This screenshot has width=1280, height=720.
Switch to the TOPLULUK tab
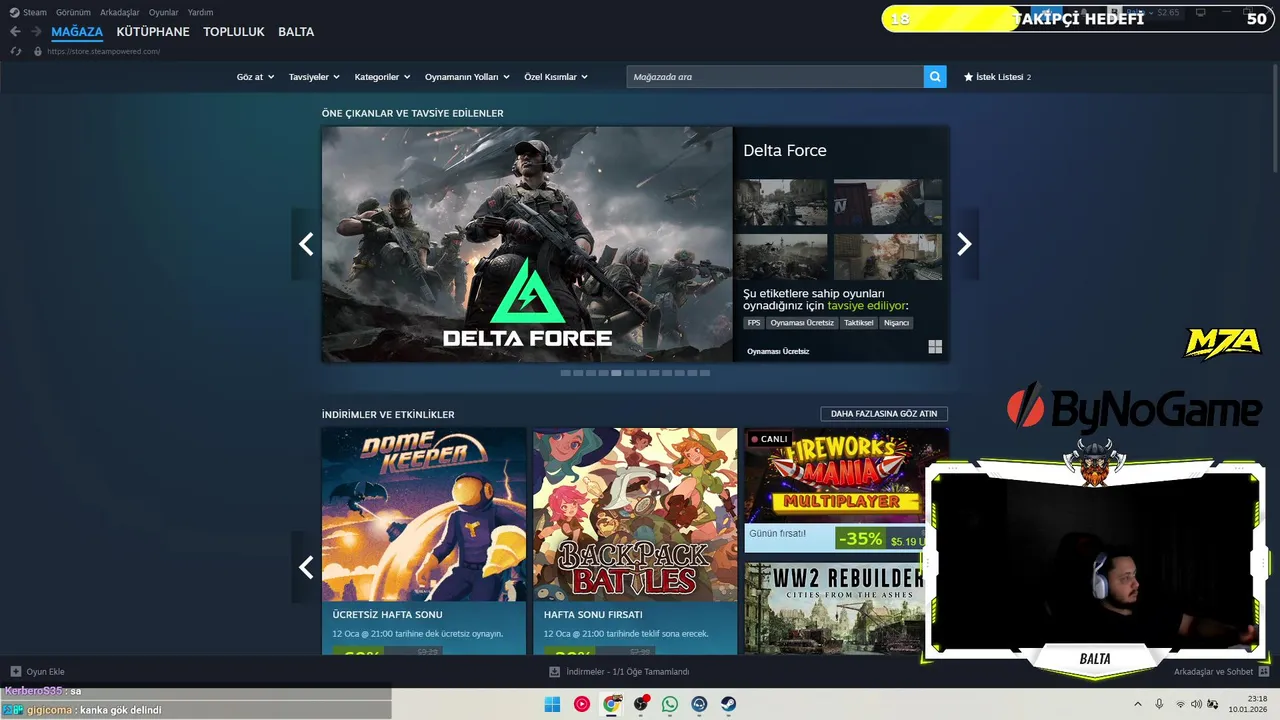(234, 32)
